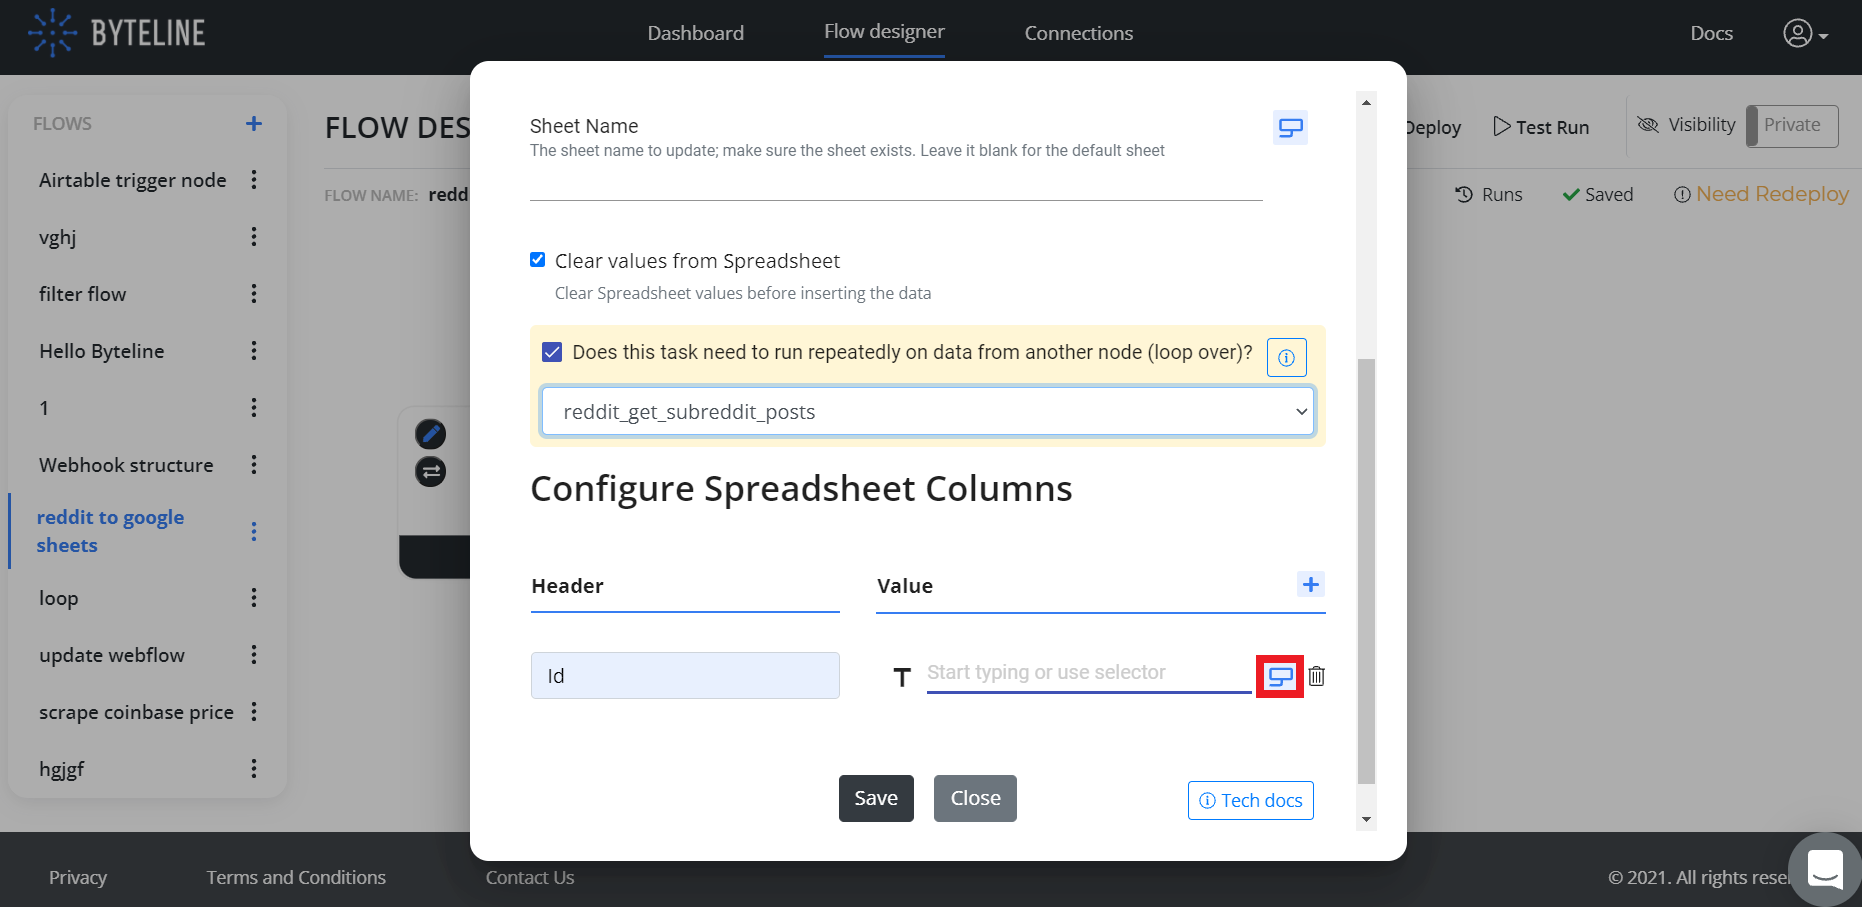
Task: Select the vghj flow
Action: pos(58,237)
